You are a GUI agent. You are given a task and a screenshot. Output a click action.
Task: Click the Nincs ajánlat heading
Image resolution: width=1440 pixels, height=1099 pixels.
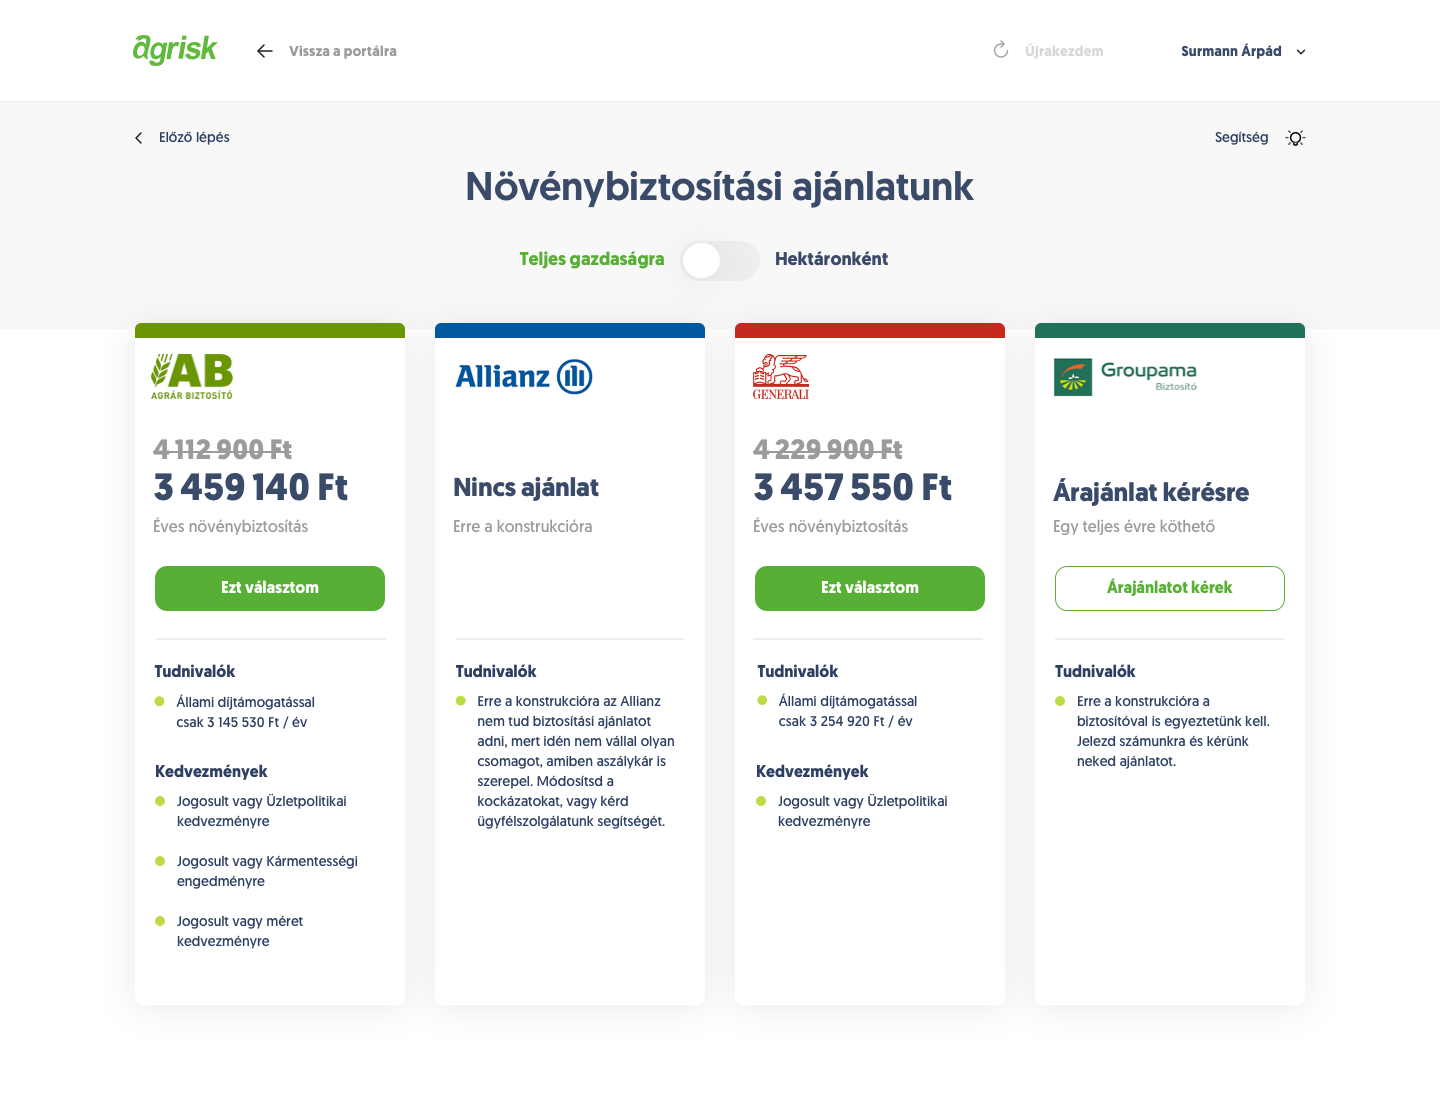click(x=526, y=487)
